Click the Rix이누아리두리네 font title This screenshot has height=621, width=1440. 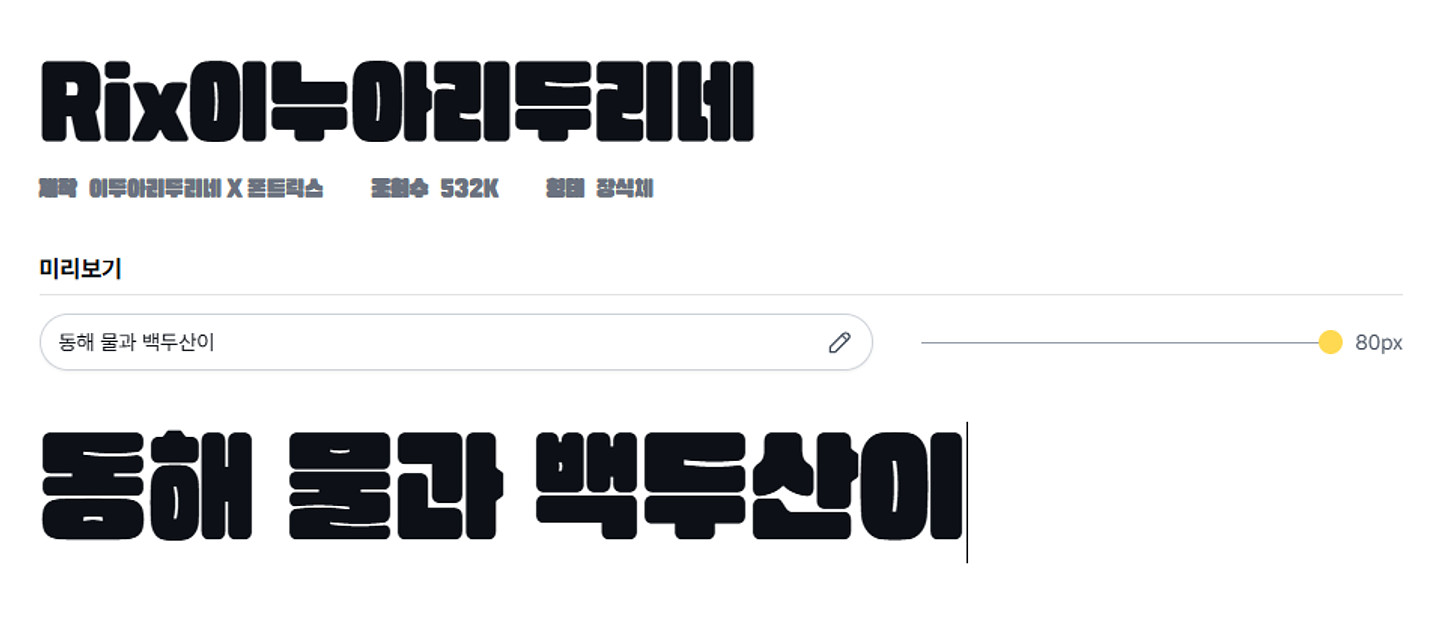tap(397, 102)
